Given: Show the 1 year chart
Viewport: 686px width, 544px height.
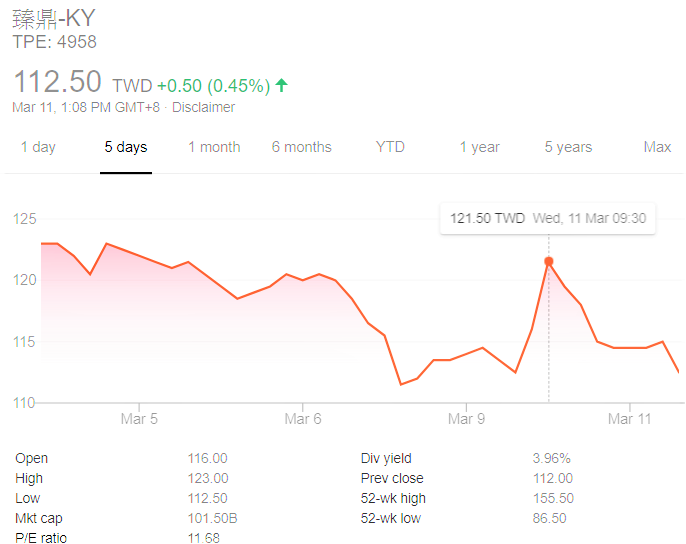Looking at the screenshot, I should pos(479,147).
